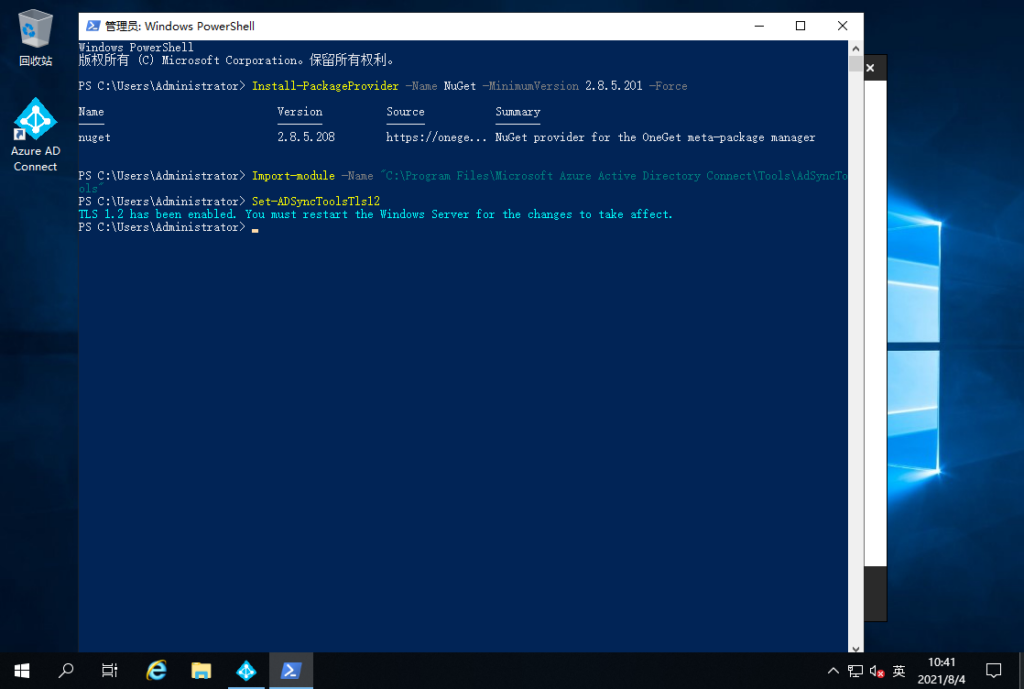Close the window behind PowerShell
The image size is (1024, 689).
click(870, 68)
